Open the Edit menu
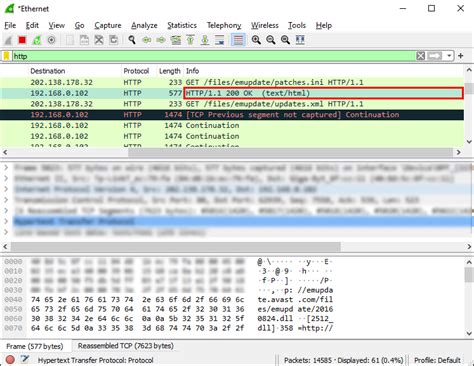The image size is (474, 366). 32,26
